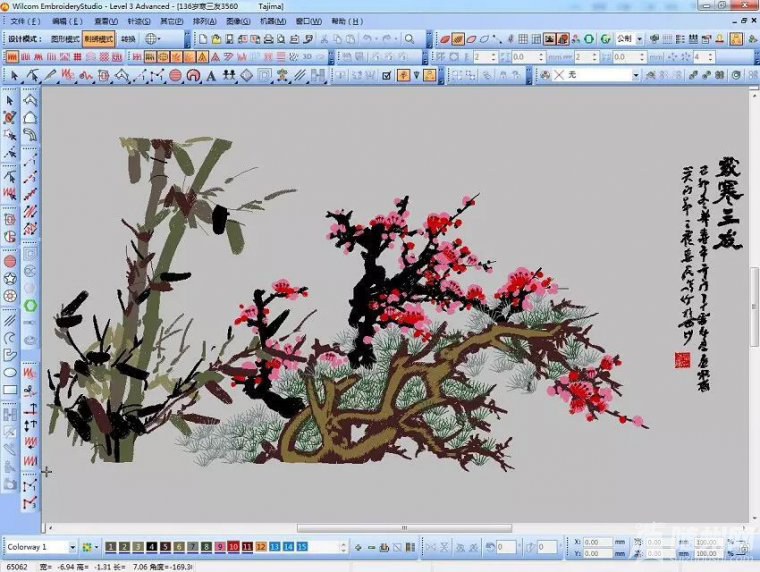Open the 文件(F) menu

(25, 21)
